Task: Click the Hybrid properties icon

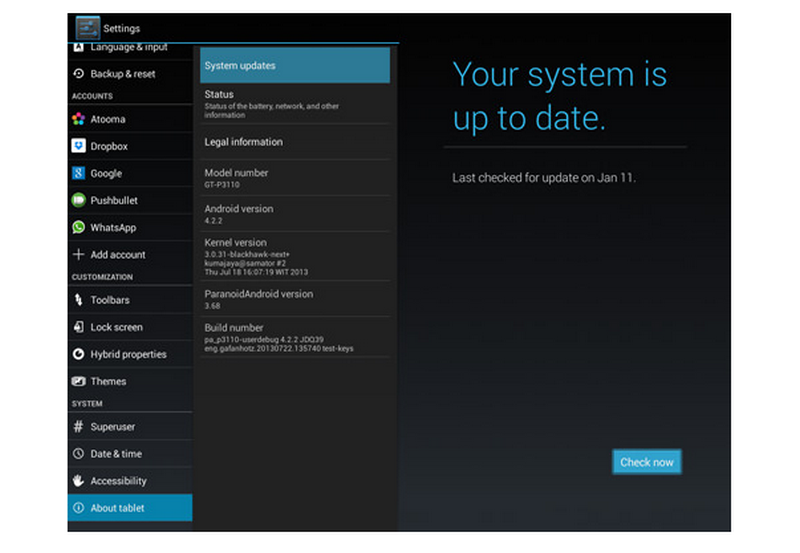Action: pyautogui.click(x=79, y=354)
